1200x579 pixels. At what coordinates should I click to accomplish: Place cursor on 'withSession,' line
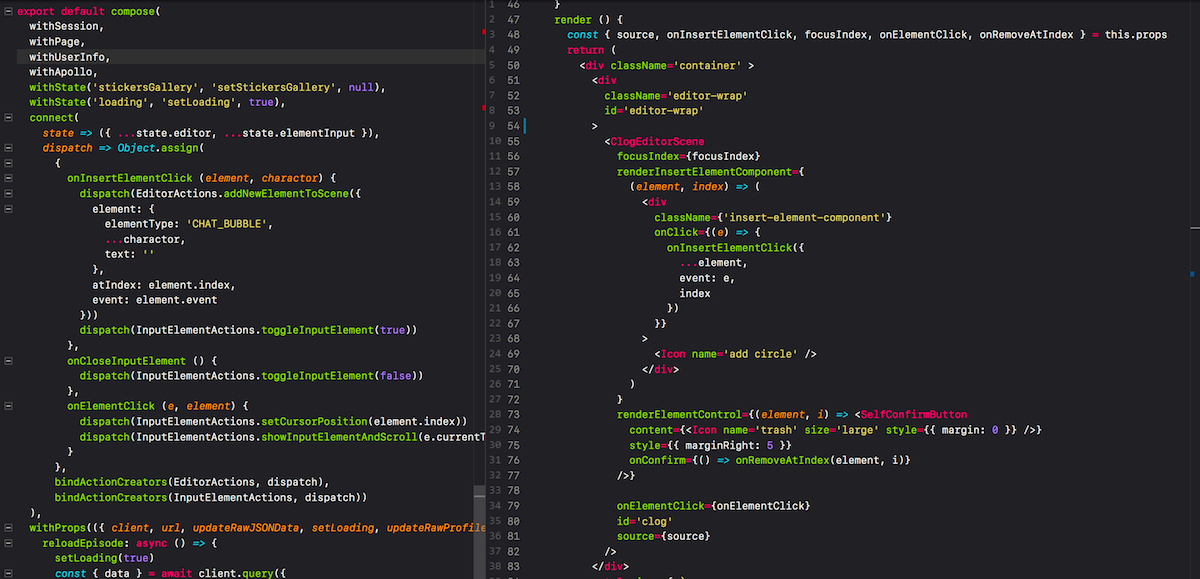[x=66, y=26]
